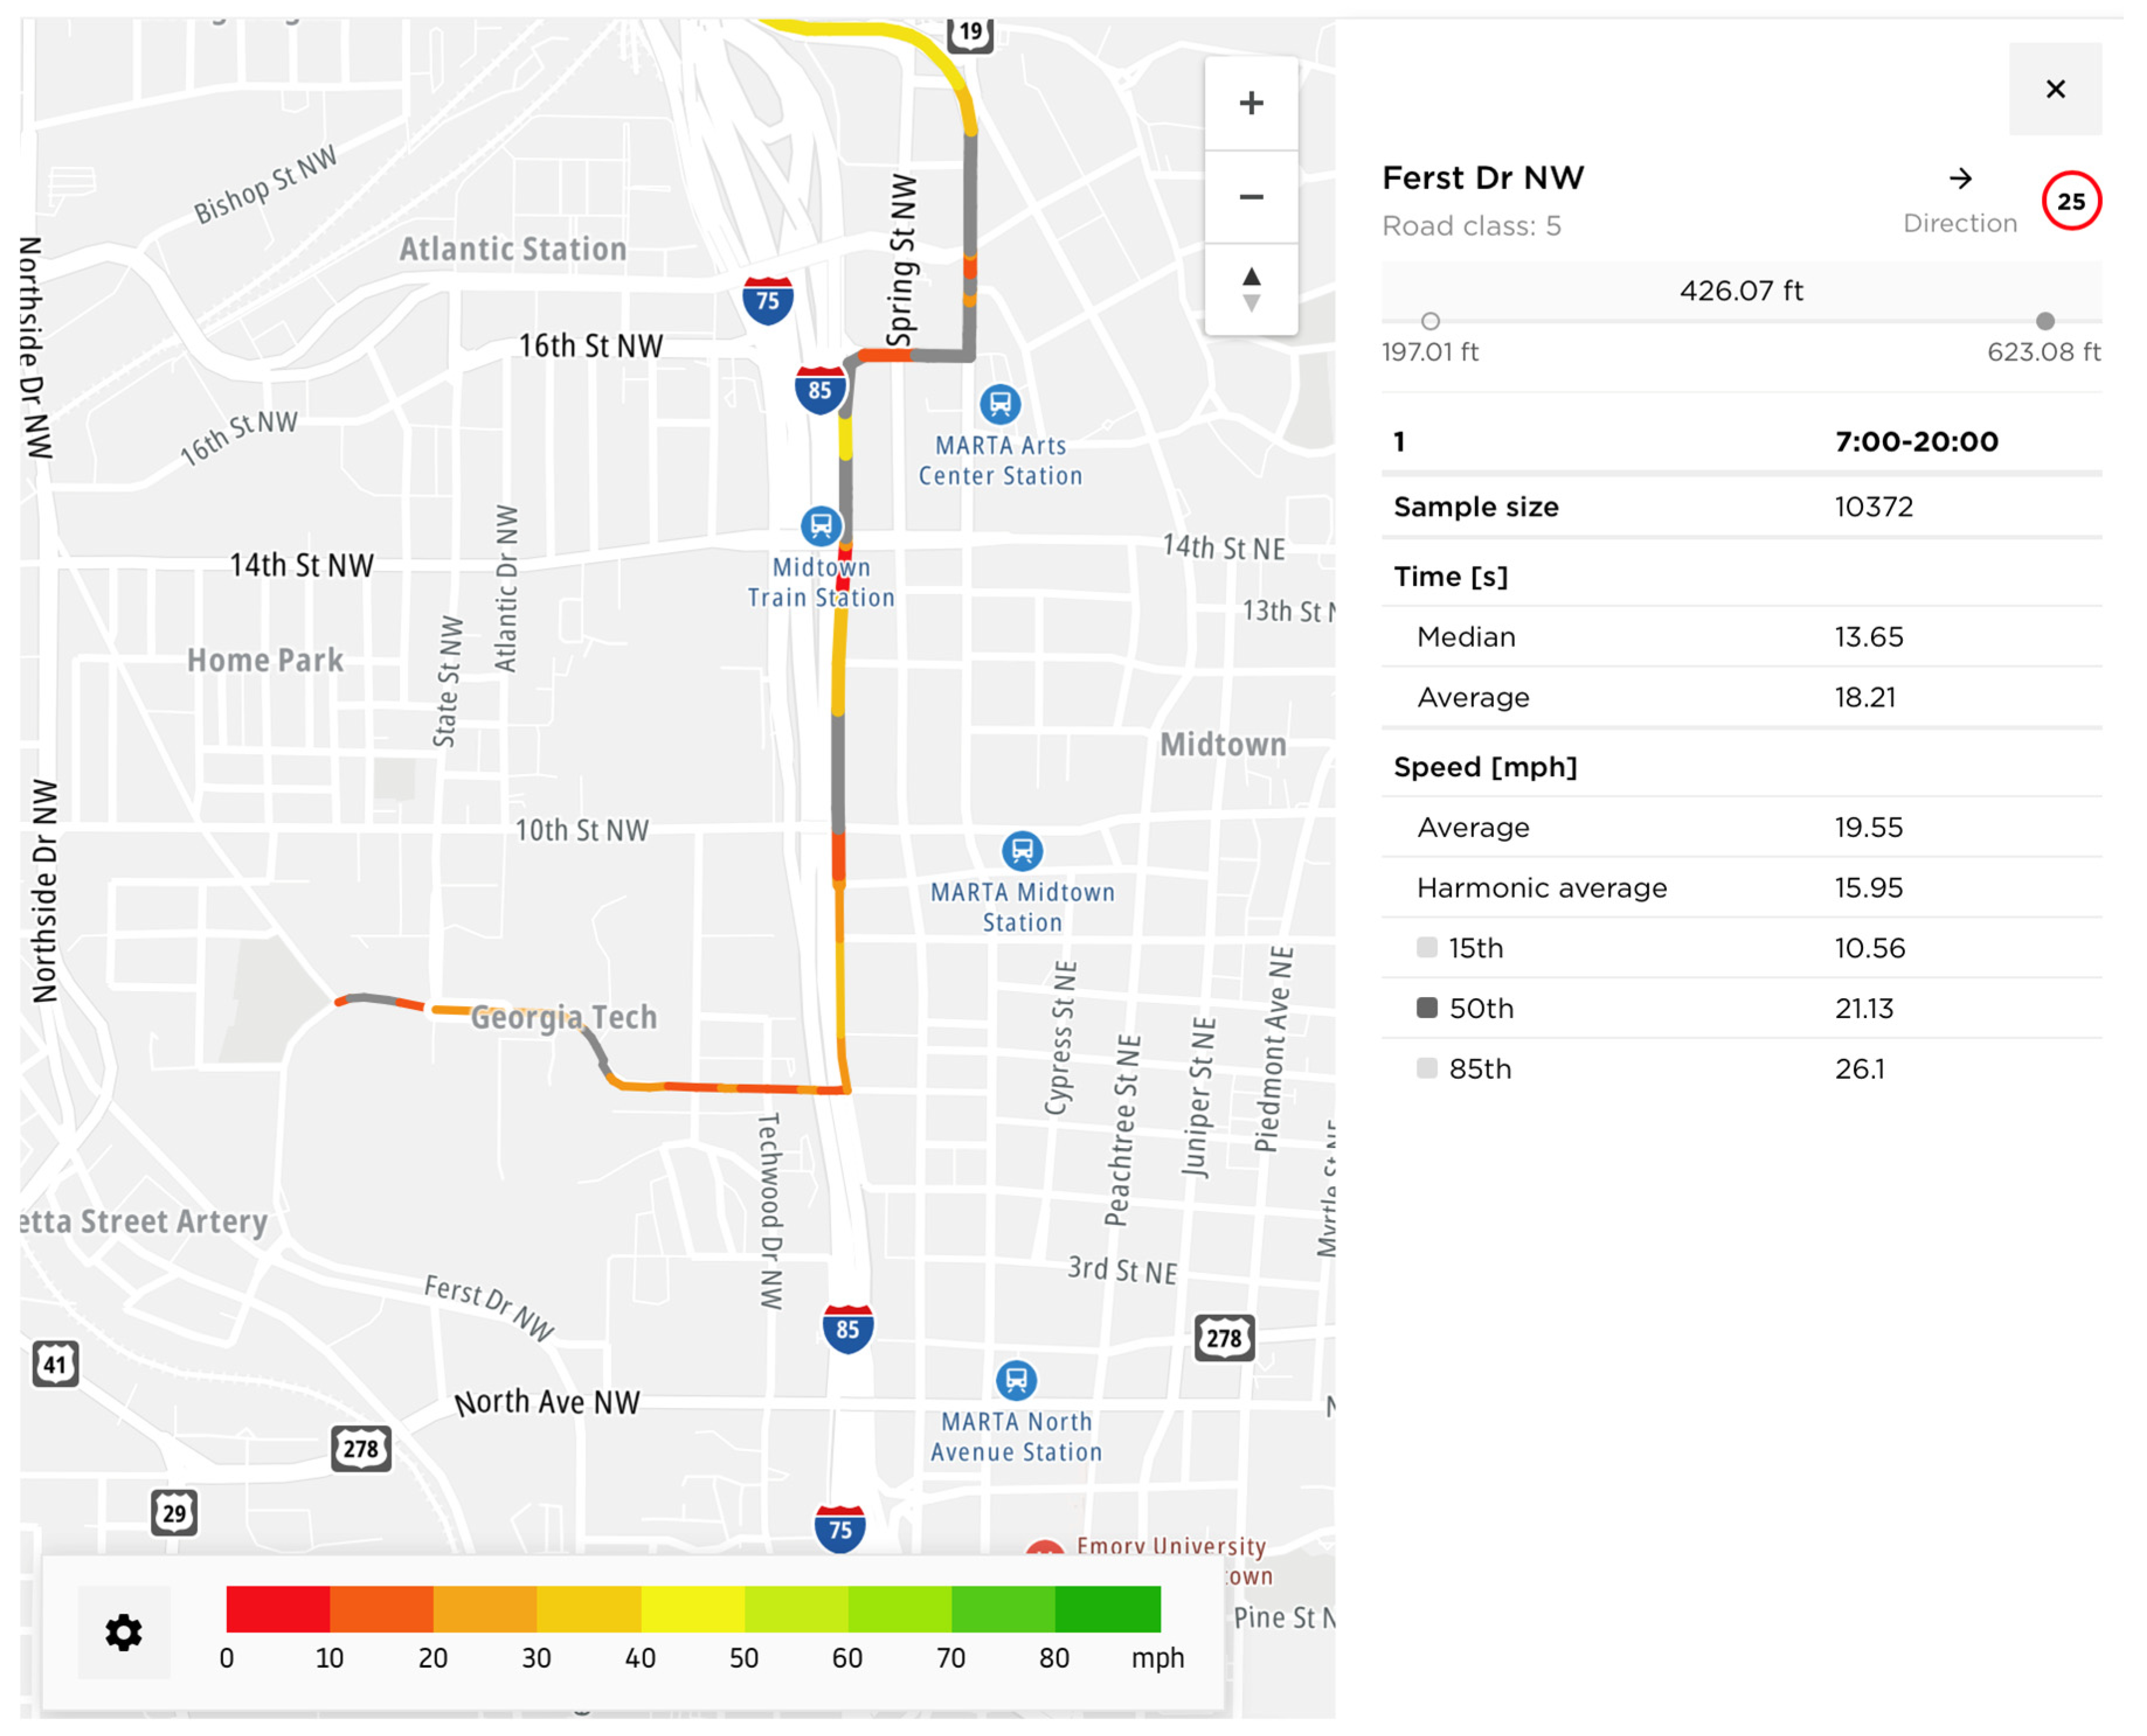
Task: Select the Midtown Train Station marker
Action: pyautogui.click(x=820, y=525)
